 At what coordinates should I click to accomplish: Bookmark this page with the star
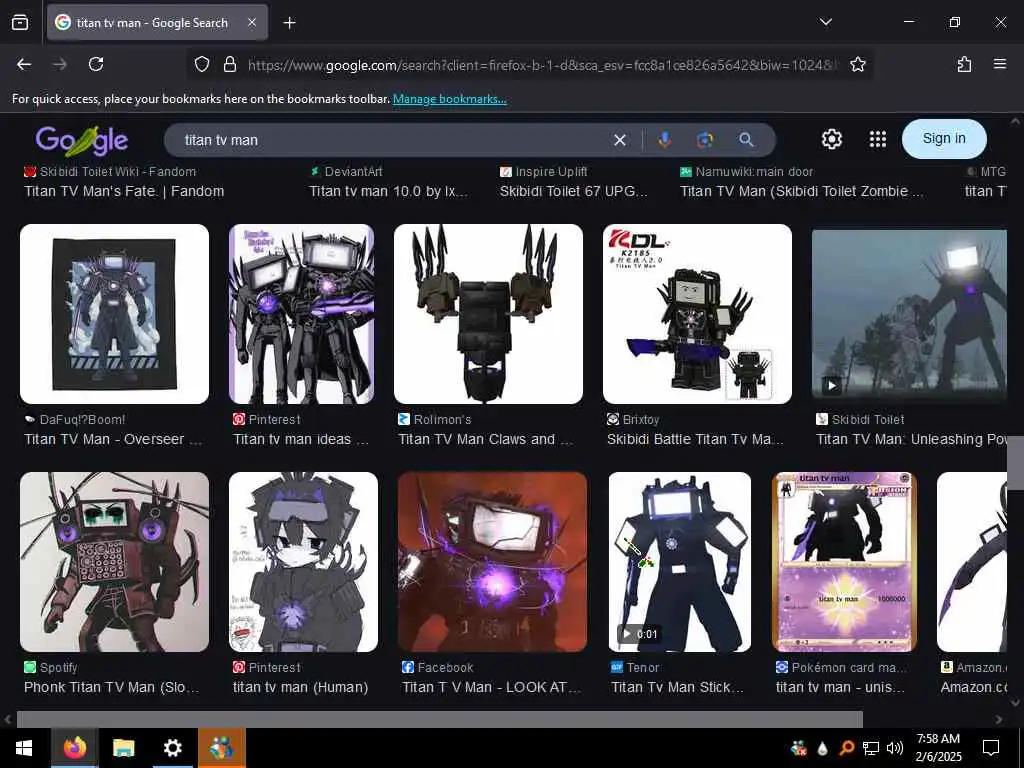857,64
